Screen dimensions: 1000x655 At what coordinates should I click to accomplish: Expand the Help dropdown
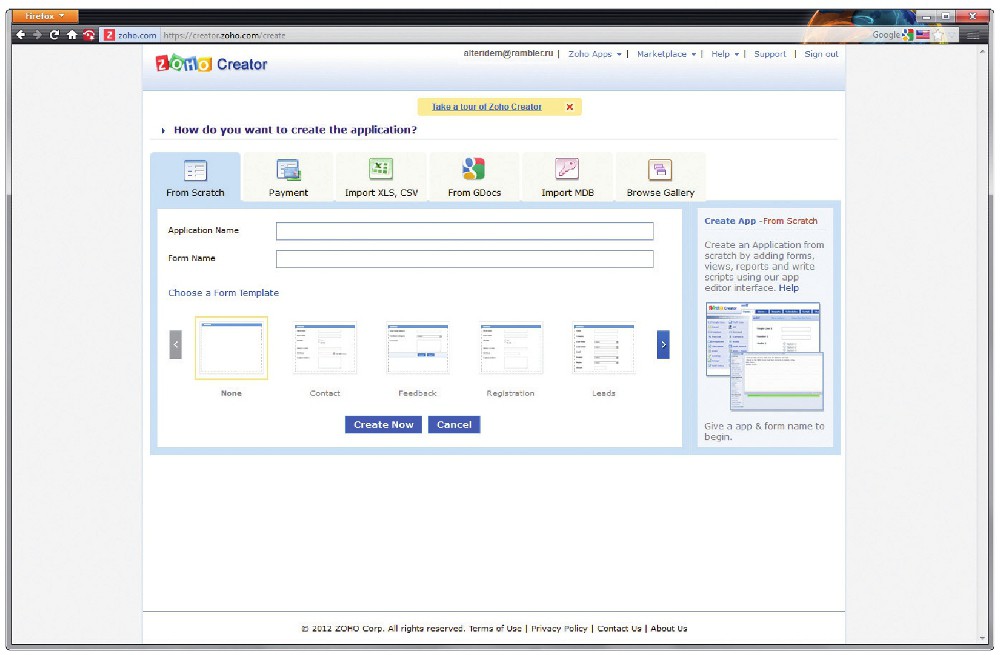[x=725, y=54]
